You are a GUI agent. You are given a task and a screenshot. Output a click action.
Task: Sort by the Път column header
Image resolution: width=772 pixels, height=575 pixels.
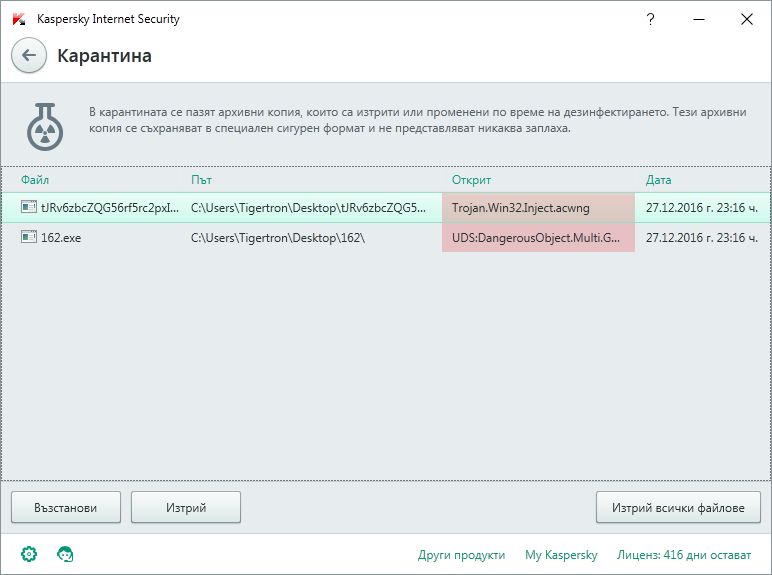(x=201, y=180)
